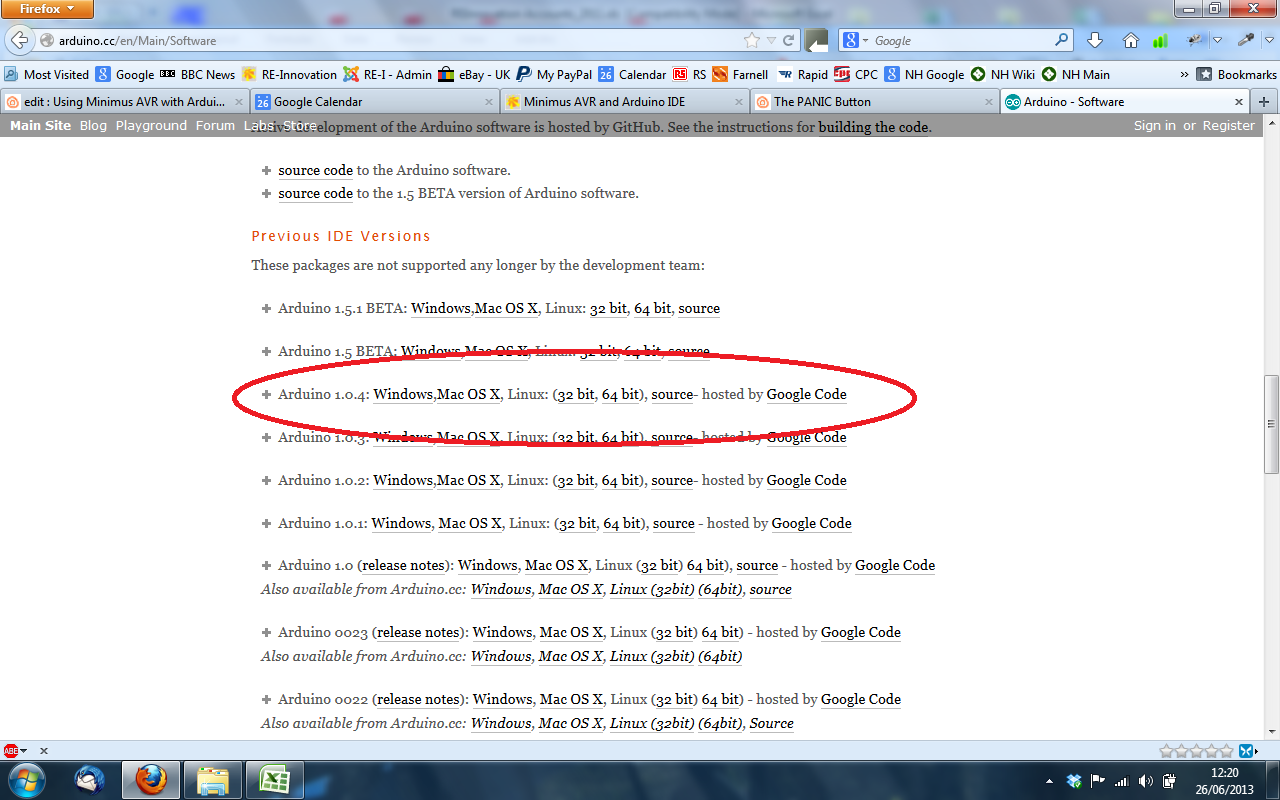Click the Dropbox tray icon
1280x800 pixels.
click(x=1074, y=781)
